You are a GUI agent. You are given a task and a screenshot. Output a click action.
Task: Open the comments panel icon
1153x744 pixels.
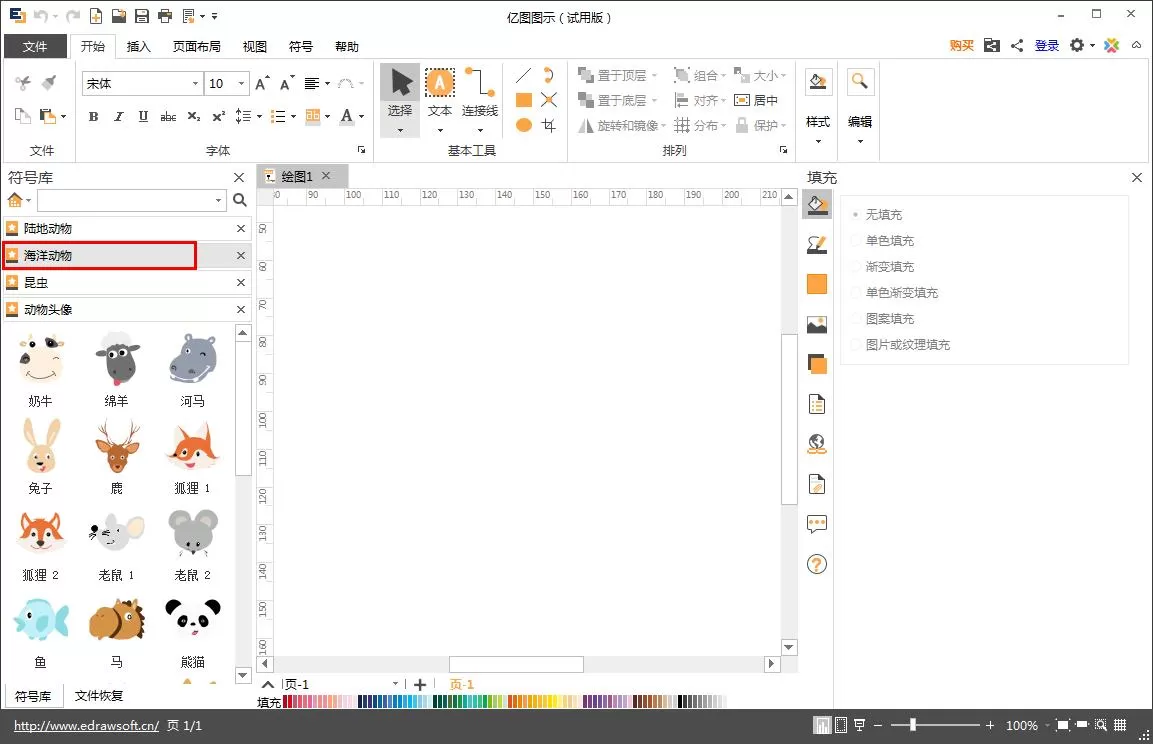[817, 523]
